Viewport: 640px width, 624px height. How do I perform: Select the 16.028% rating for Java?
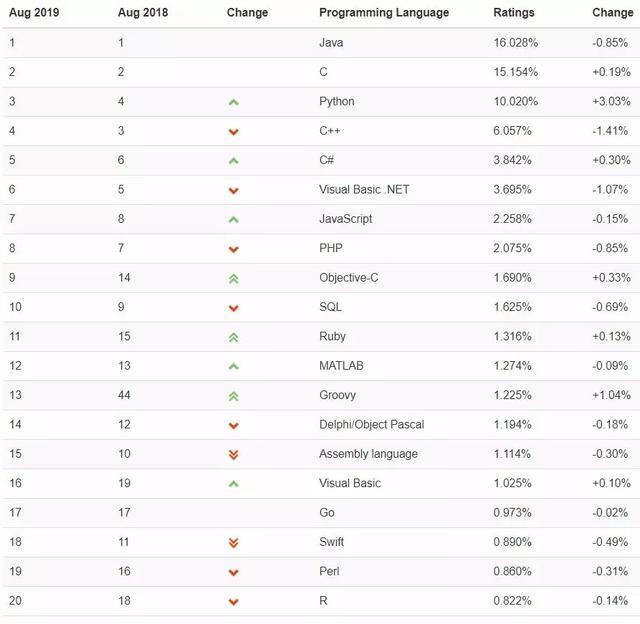click(x=516, y=42)
